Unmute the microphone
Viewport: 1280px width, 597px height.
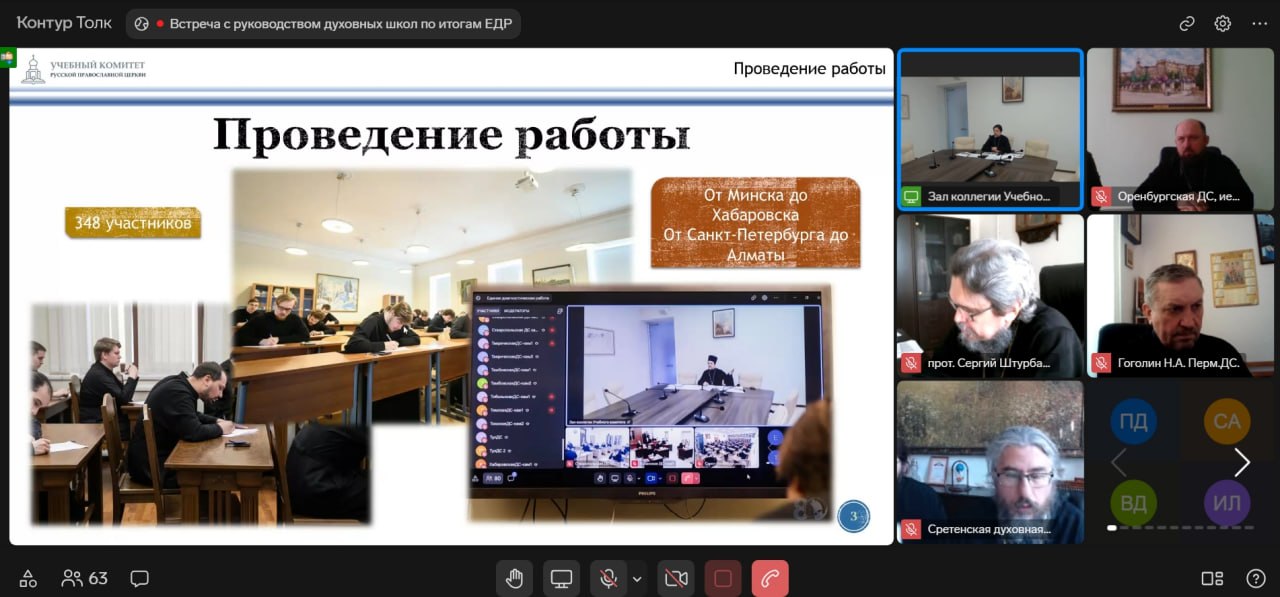pos(607,578)
